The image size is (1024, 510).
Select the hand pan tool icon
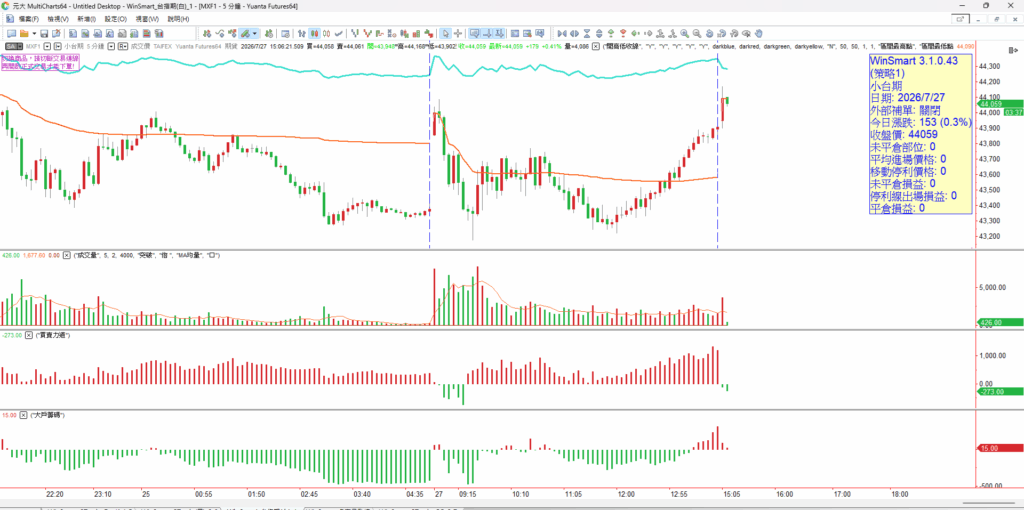759,33
